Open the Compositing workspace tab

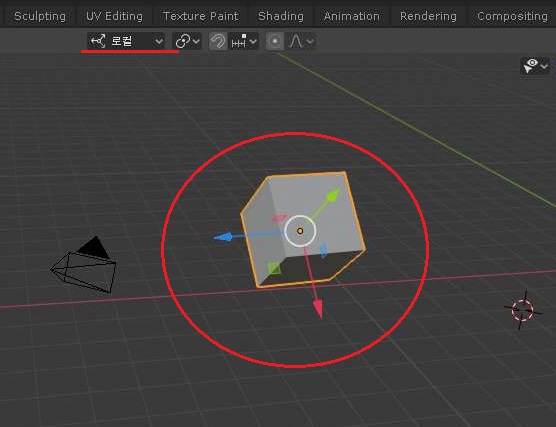pos(512,16)
